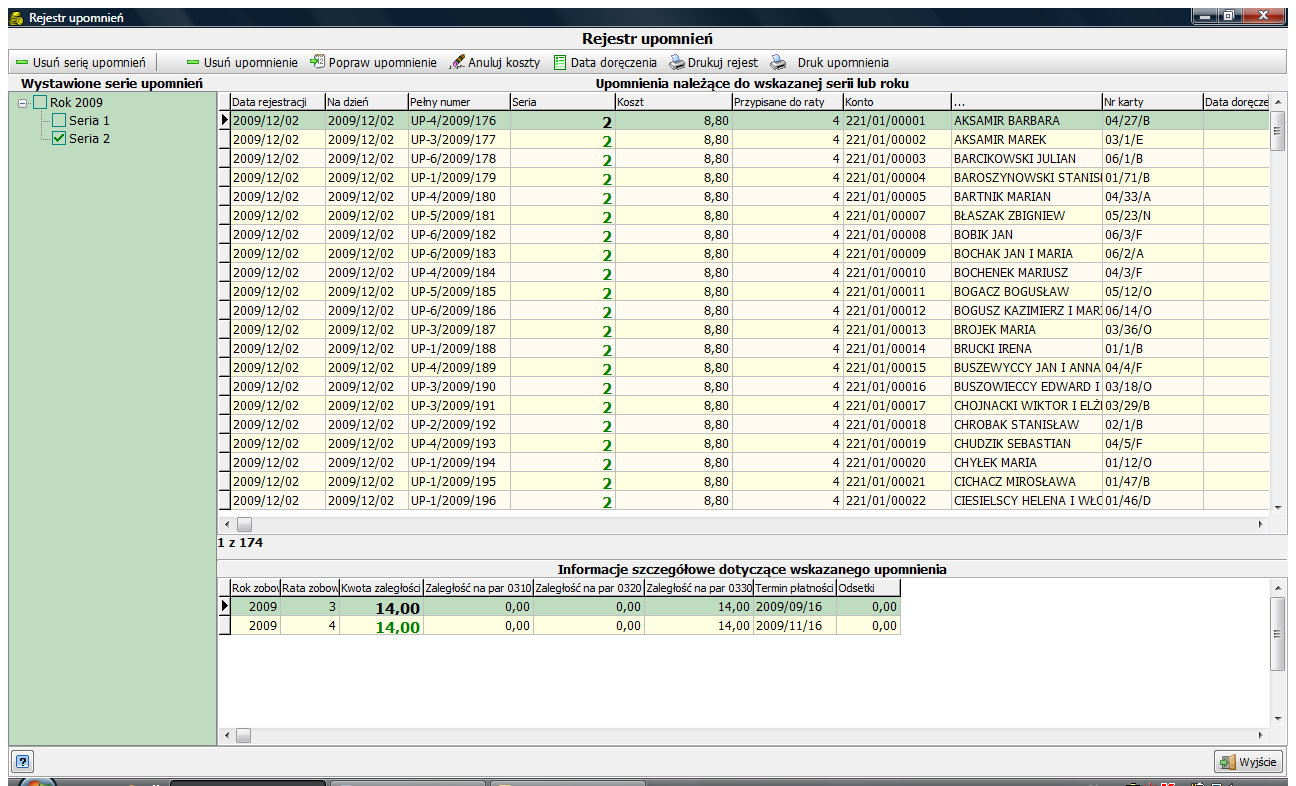Image resolution: width=1296 pixels, height=786 pixels.
Task: Click Popraw upomnienie edit icon
Action: tap(318, 62)
